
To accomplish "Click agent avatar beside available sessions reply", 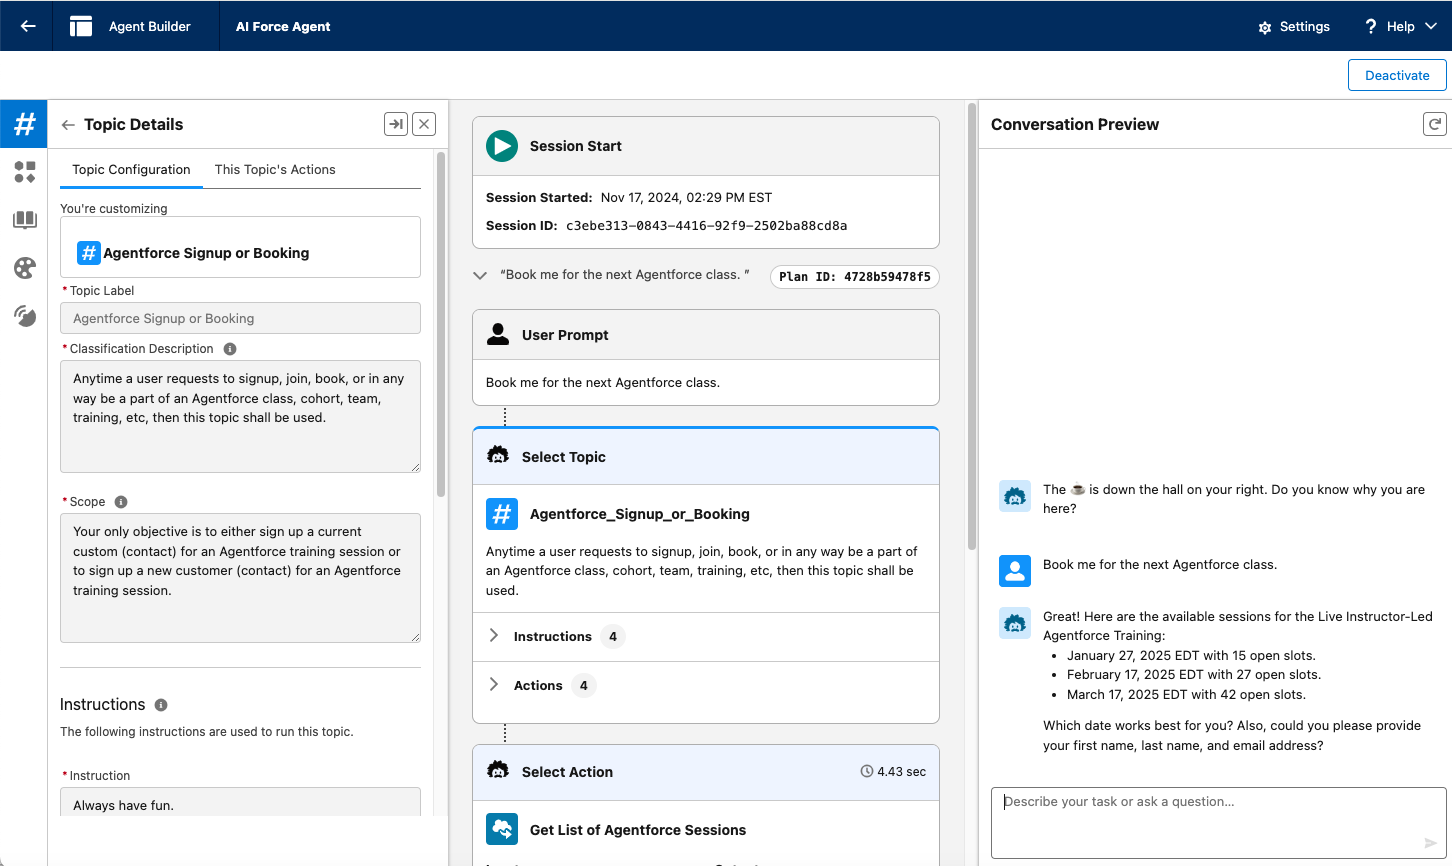I will tap(1015, 623).
